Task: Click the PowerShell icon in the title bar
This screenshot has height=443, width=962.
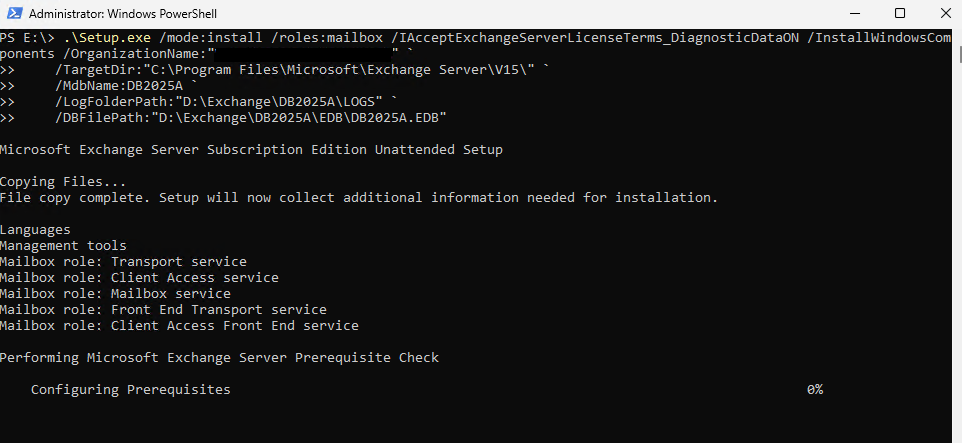Action: point(15,13)
